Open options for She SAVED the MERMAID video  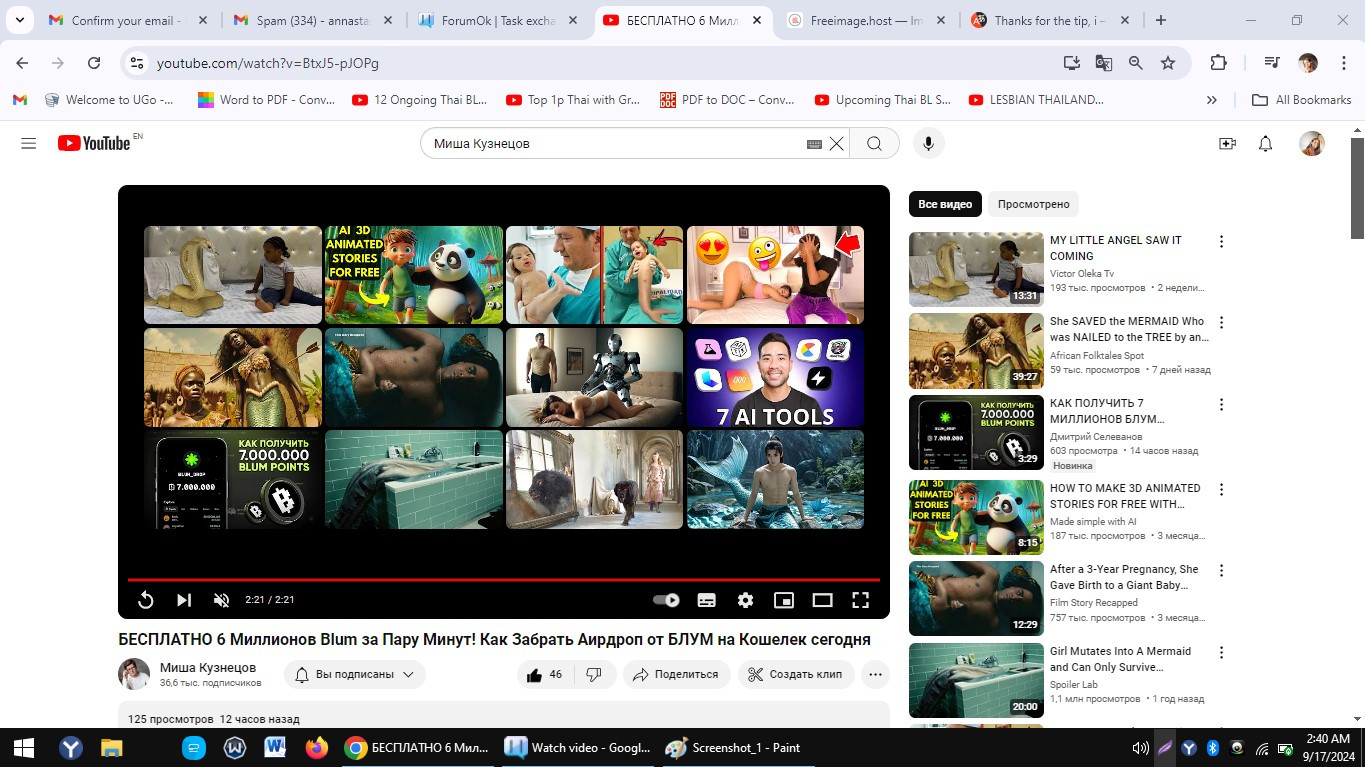point(1221,322)
